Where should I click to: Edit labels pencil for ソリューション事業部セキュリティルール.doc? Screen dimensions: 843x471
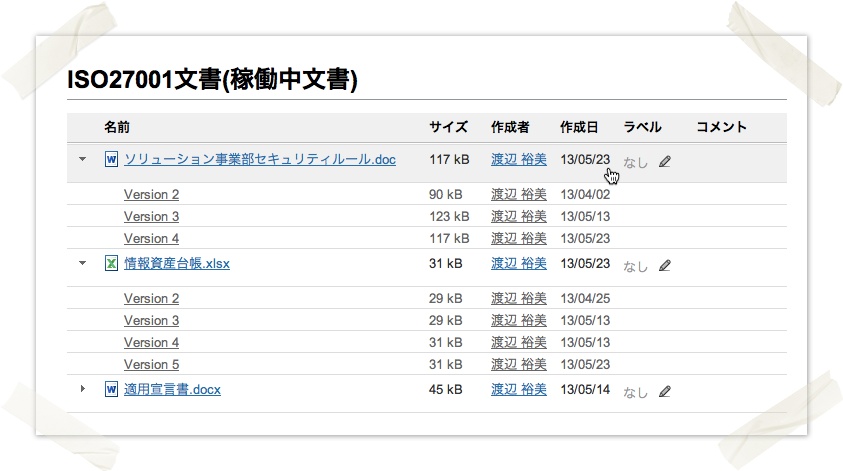665,161
